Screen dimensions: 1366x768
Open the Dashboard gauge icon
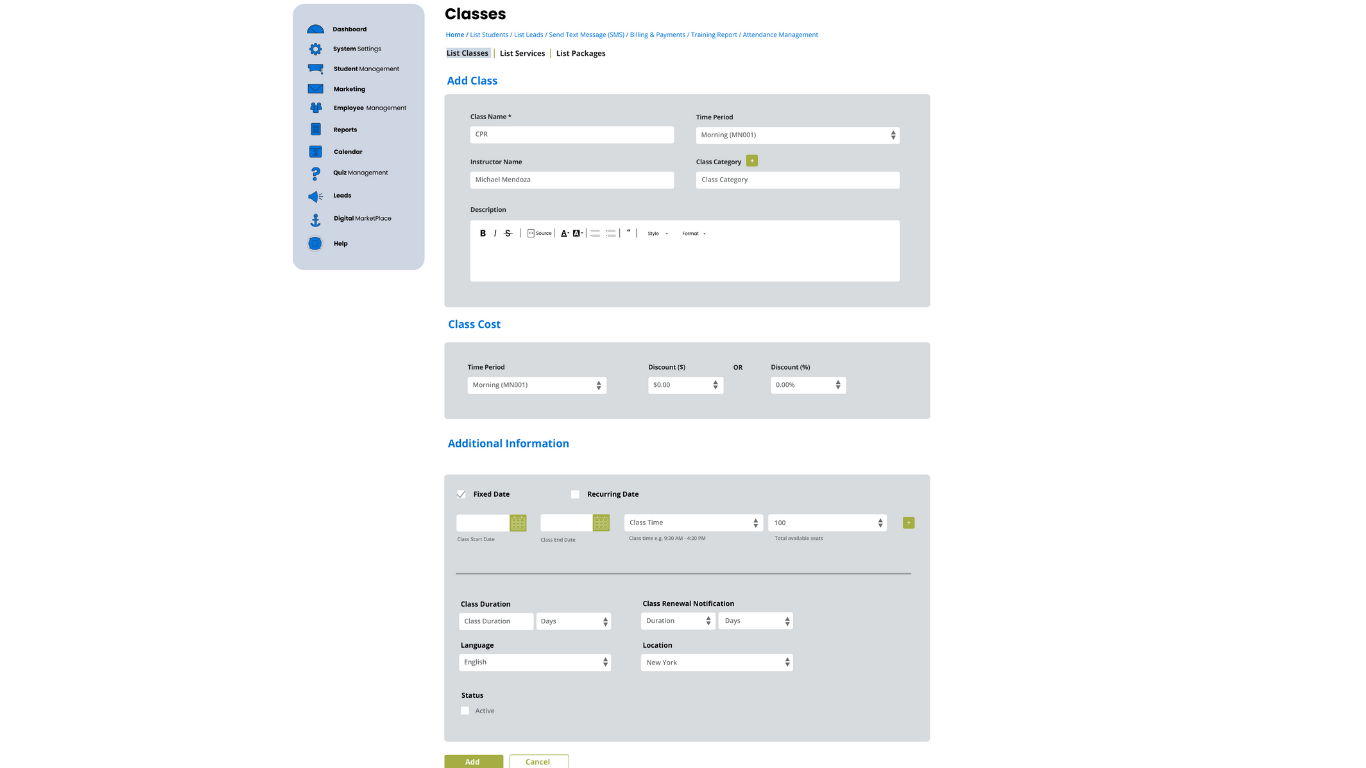pyautogui.click(x=315, y=30)
